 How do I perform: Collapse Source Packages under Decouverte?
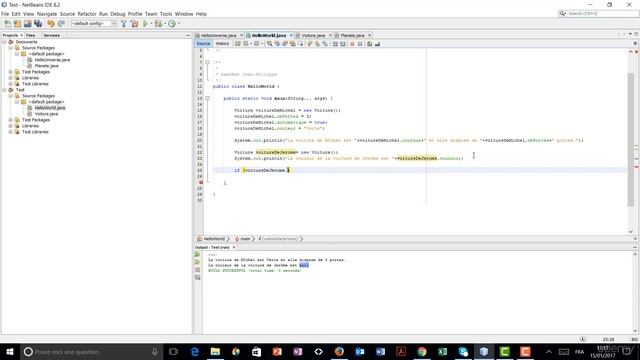pos(11,48)
